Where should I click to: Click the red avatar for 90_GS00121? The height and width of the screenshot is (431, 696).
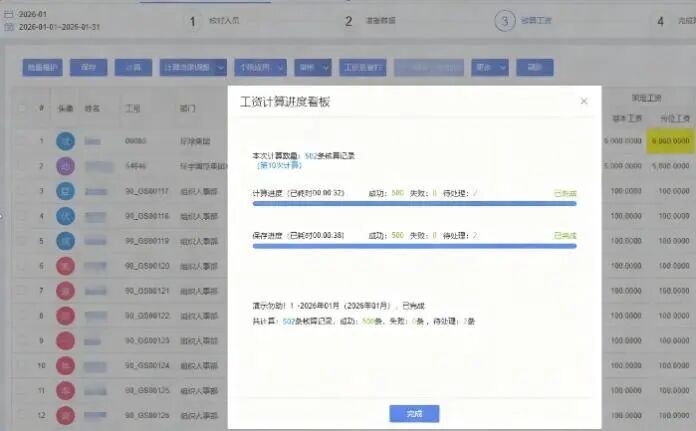(65, 291)
